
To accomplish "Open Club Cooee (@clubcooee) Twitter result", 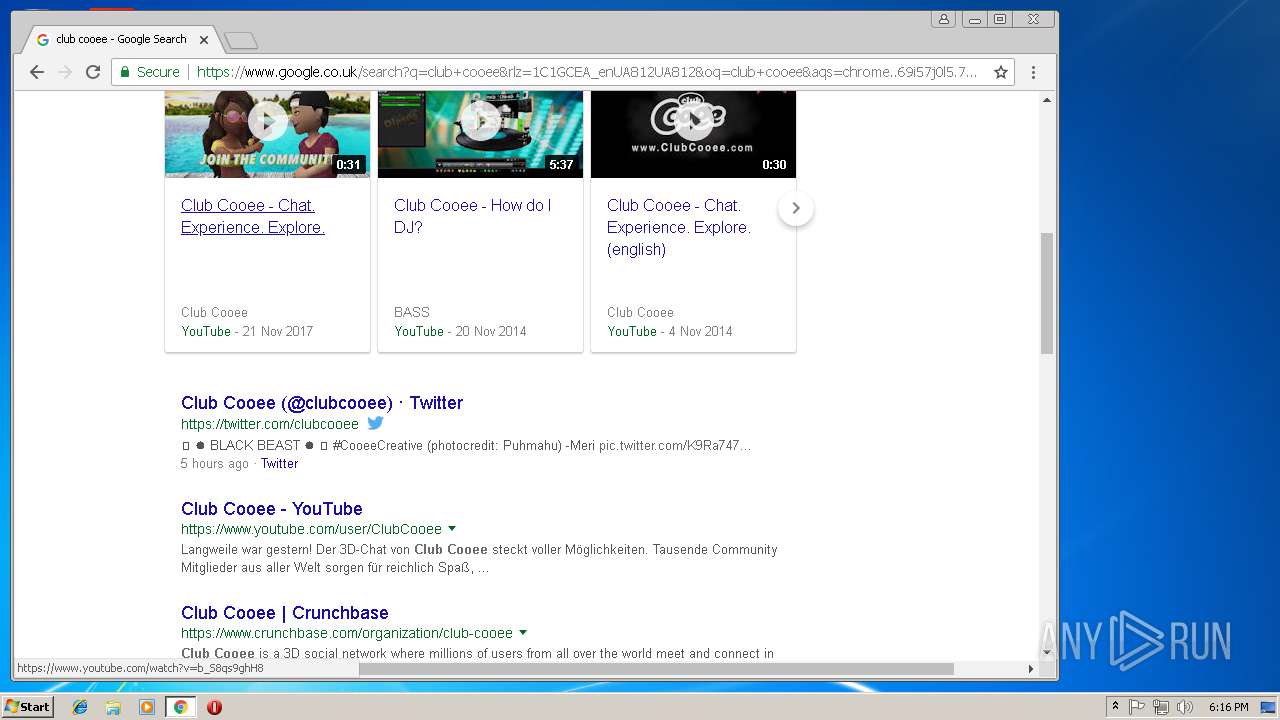I will 322,403.
